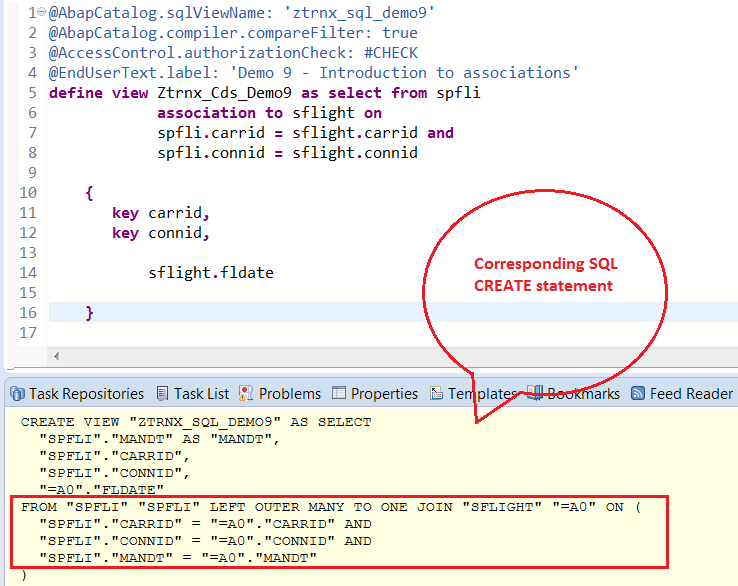Screen dimensions: 738x586
Task: Click the editor horizontal scroll left arrow
Action: point(56,356)
